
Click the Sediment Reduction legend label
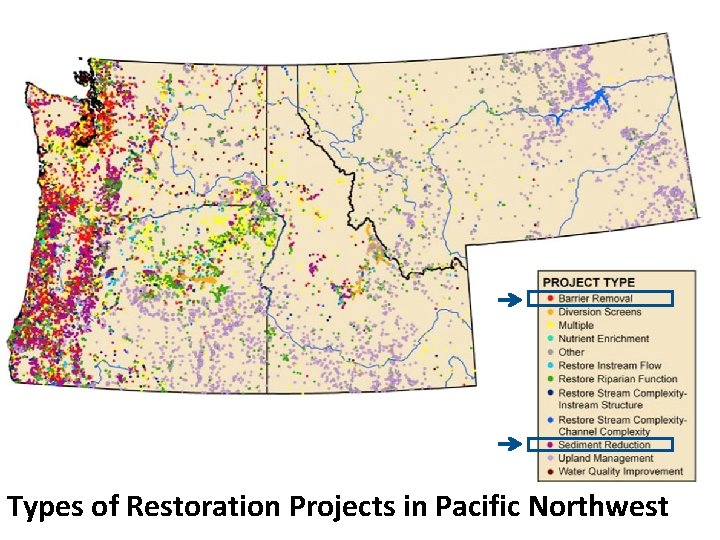(x=604, y=445)
